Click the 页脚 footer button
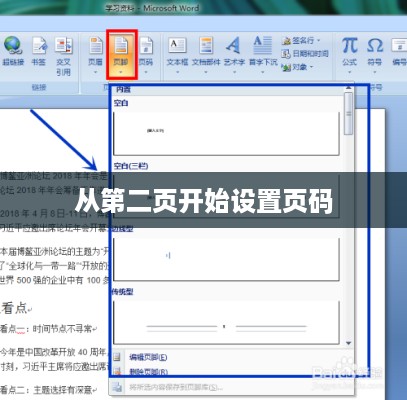The image size is (407, 400). pos(121,55)
